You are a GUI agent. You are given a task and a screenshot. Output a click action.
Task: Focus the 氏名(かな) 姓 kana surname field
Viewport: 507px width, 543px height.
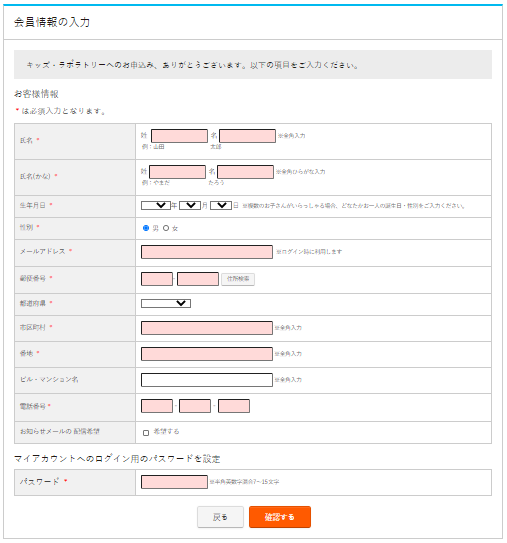click(x=177, y=172)
